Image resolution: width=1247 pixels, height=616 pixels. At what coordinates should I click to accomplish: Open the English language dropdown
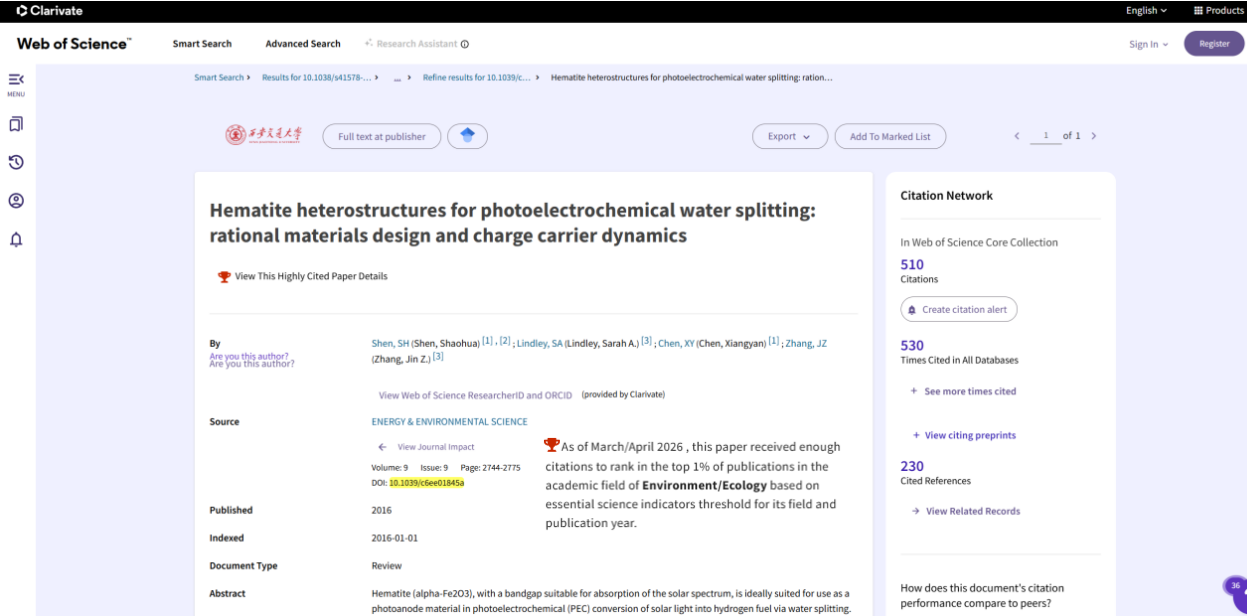(x=1146, y=11)
